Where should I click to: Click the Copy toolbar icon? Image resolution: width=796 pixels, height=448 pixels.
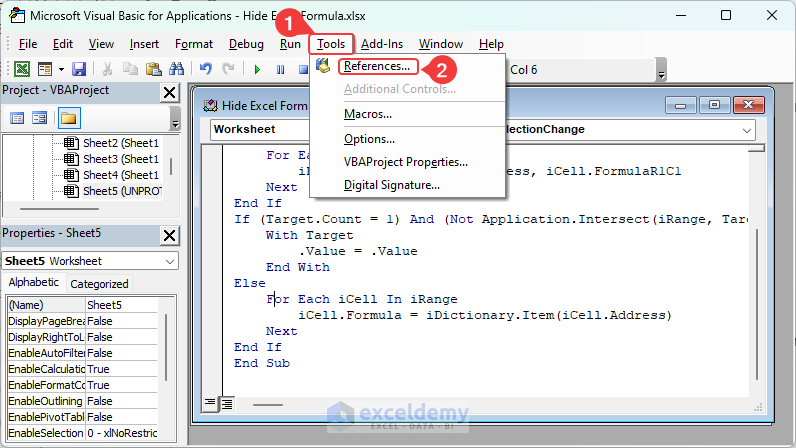tap(130, 69)
